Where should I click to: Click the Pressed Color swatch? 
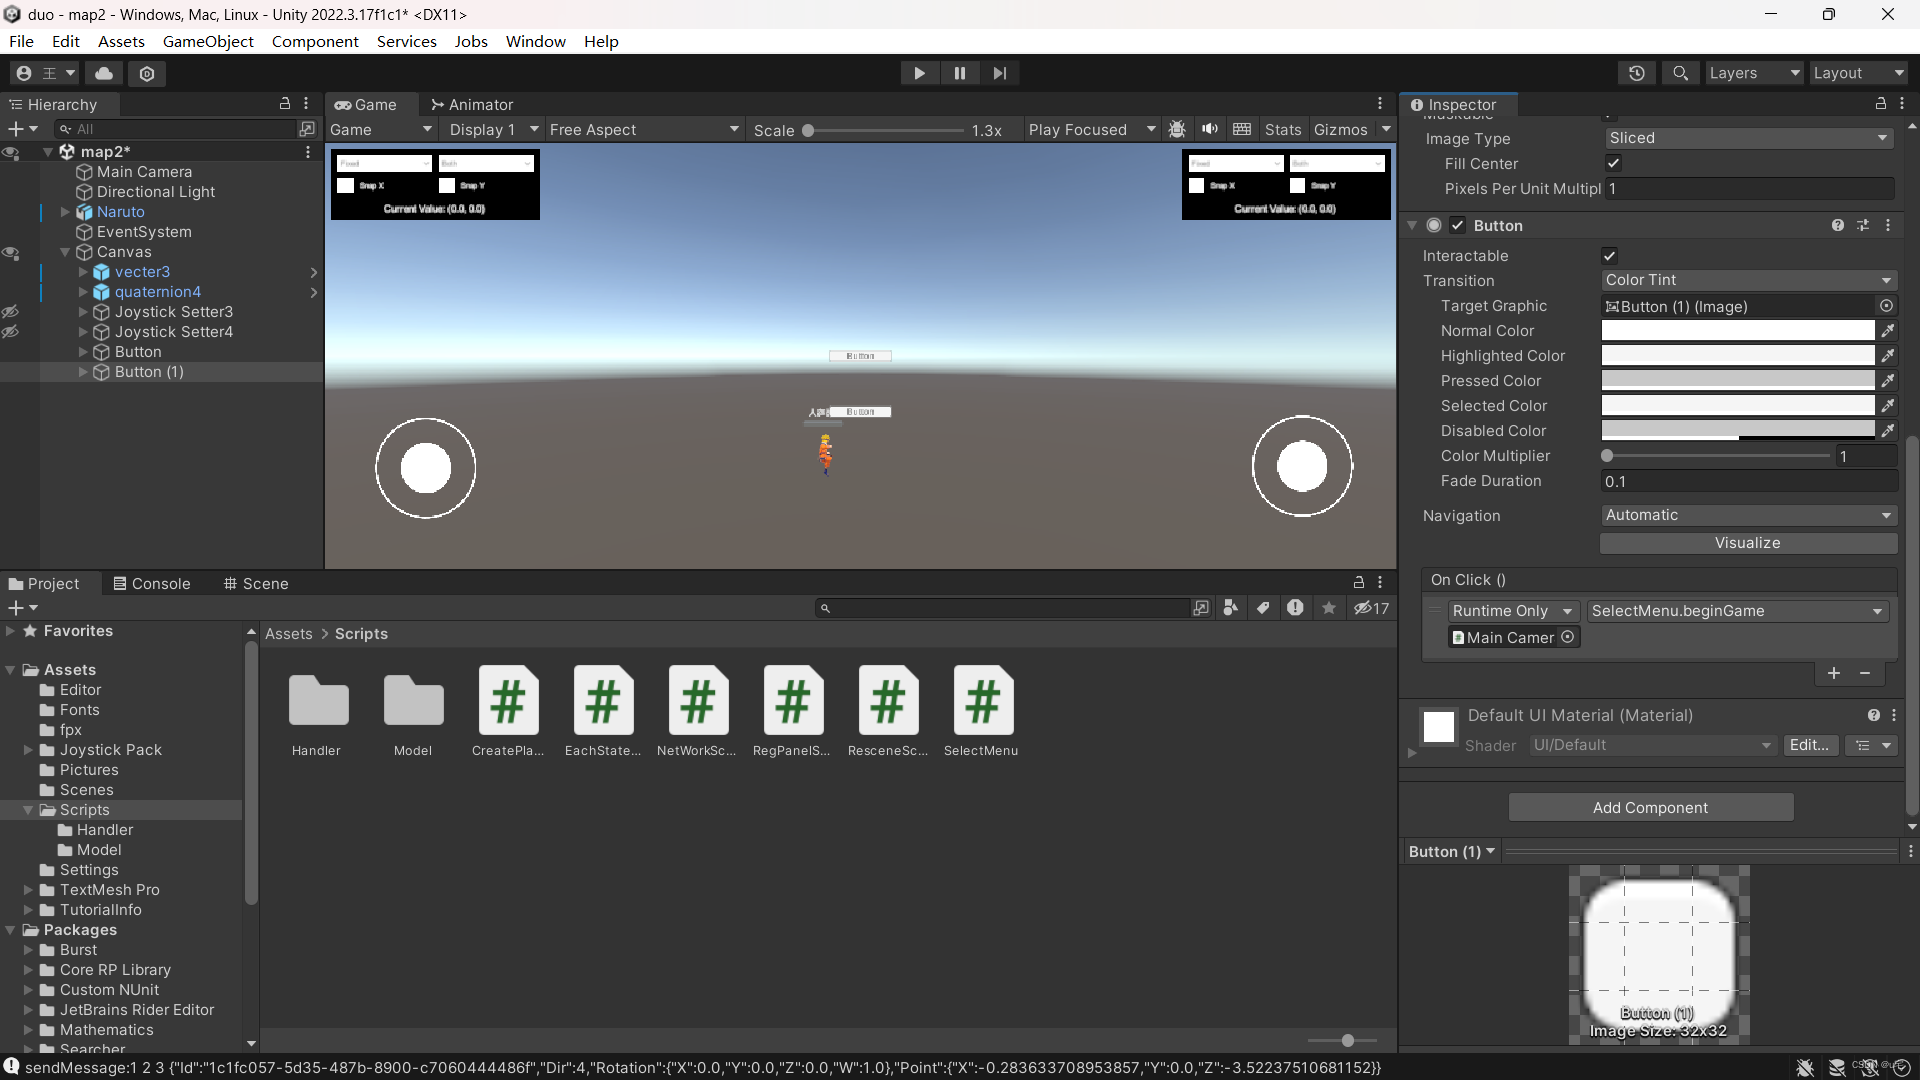point(1738,381)
